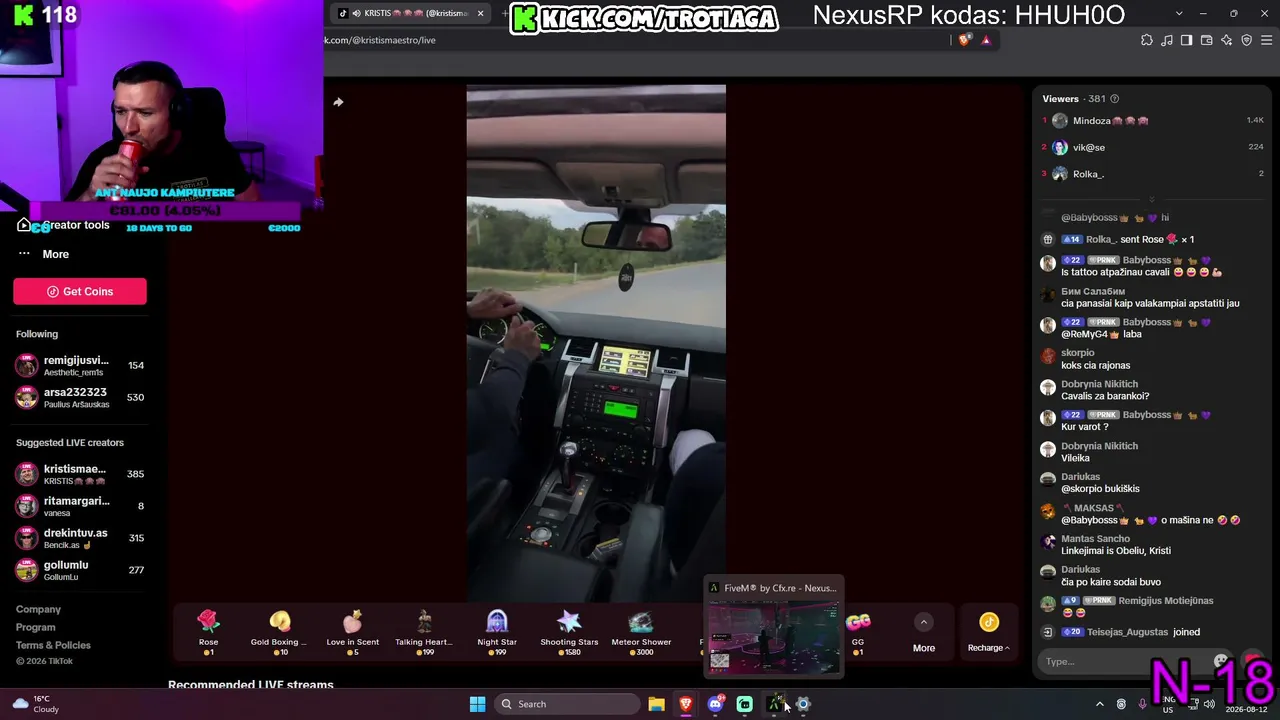Open the weather widget showing Cloudy
Screen dimensions: 1280x720
[x=38, y=704]
